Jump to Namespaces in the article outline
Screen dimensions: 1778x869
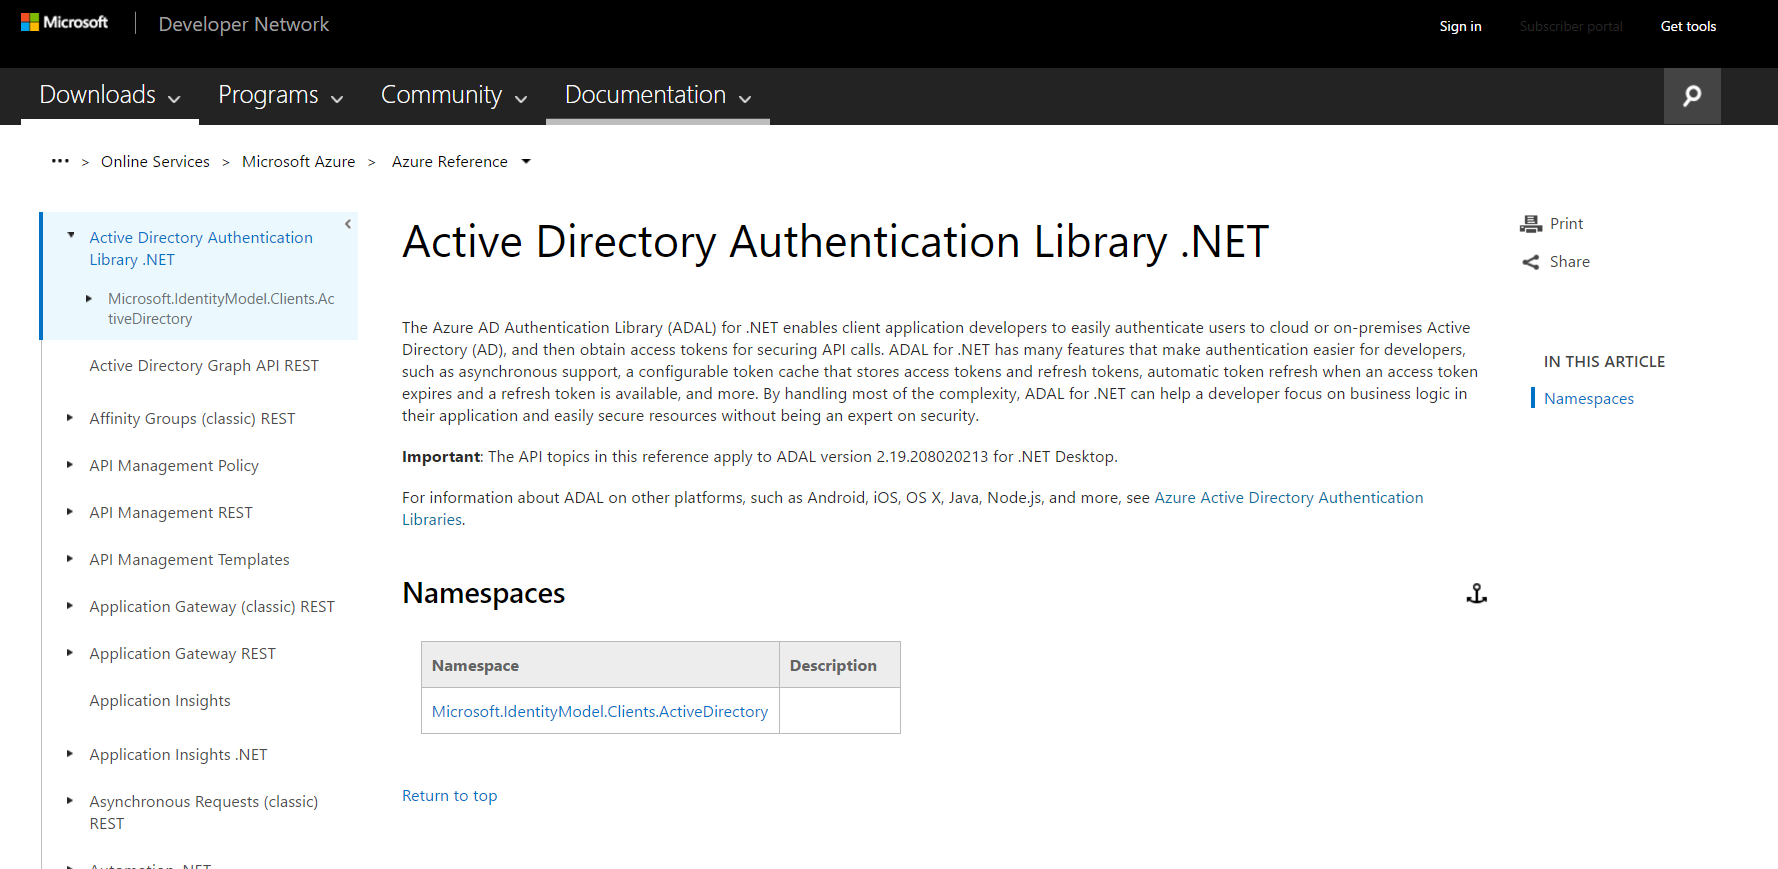[x=1588, y=399]
